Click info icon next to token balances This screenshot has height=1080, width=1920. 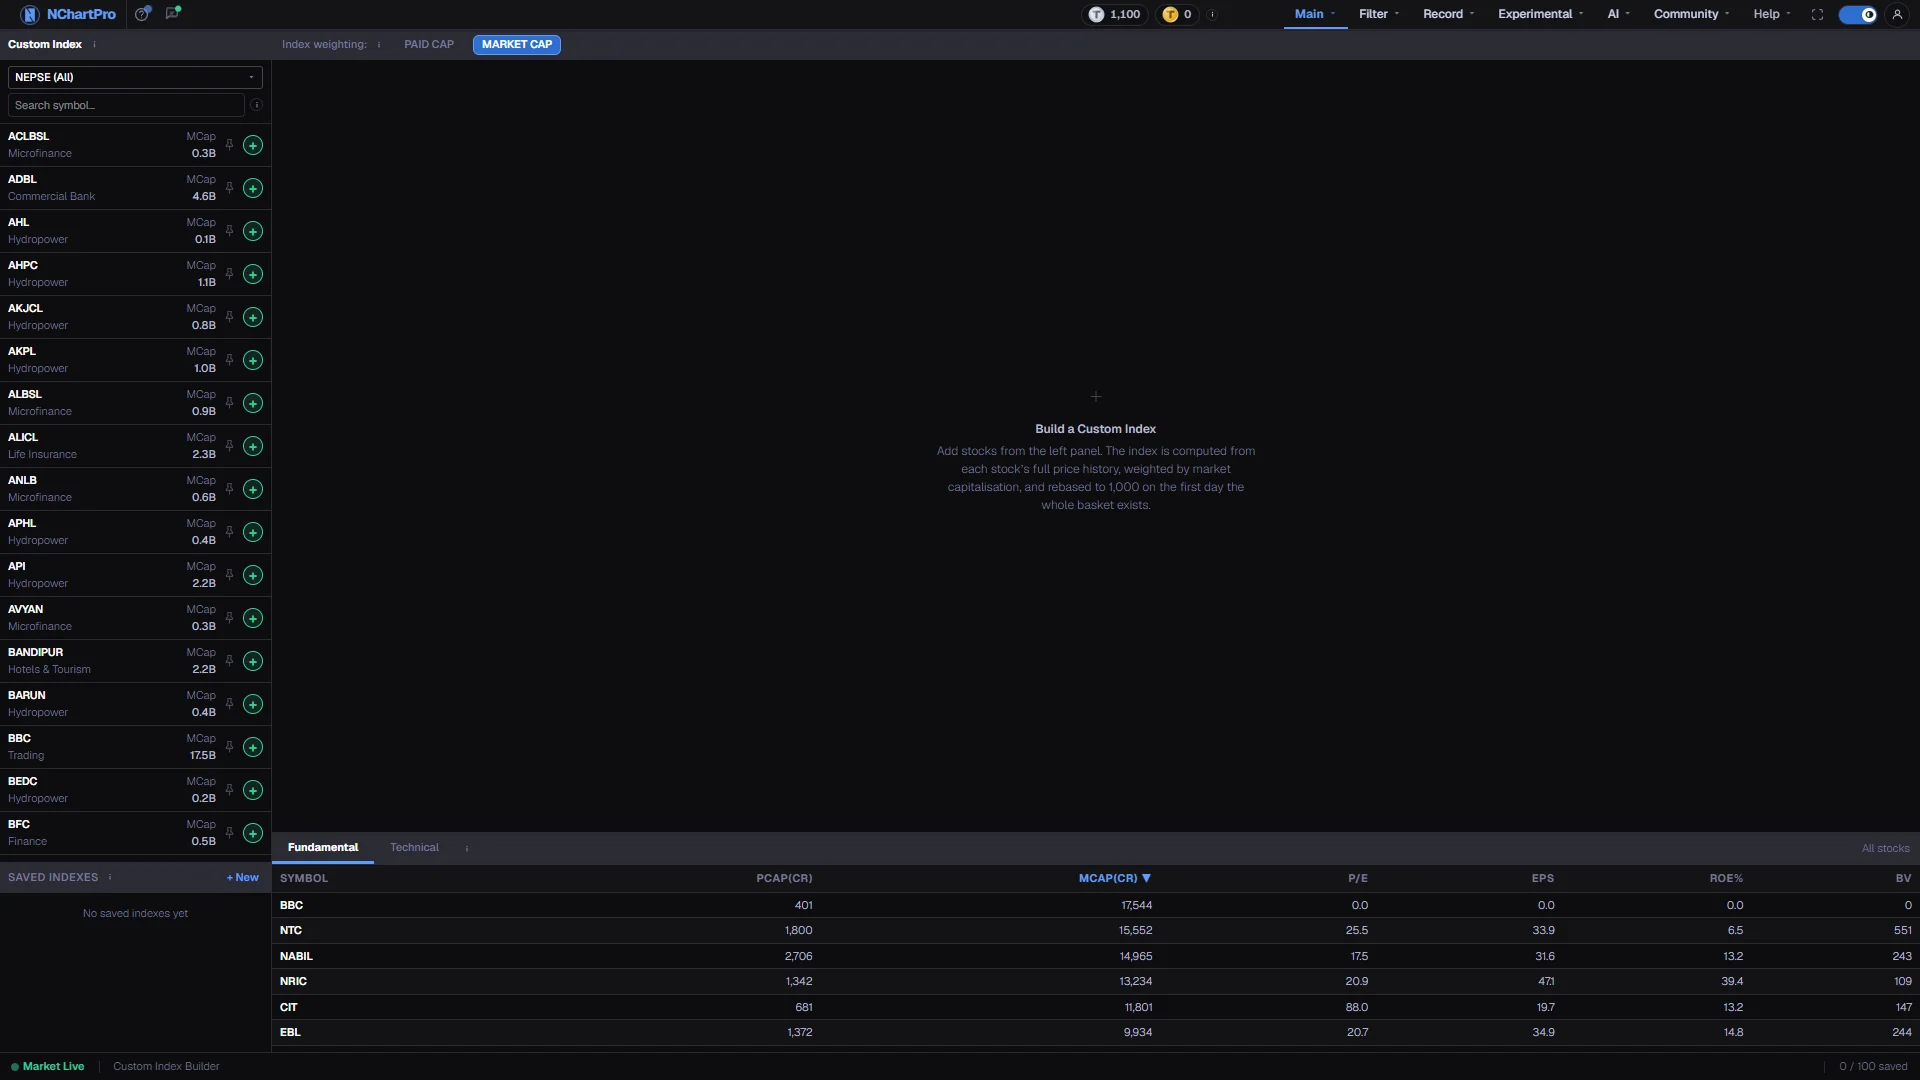coord(1212,14)
